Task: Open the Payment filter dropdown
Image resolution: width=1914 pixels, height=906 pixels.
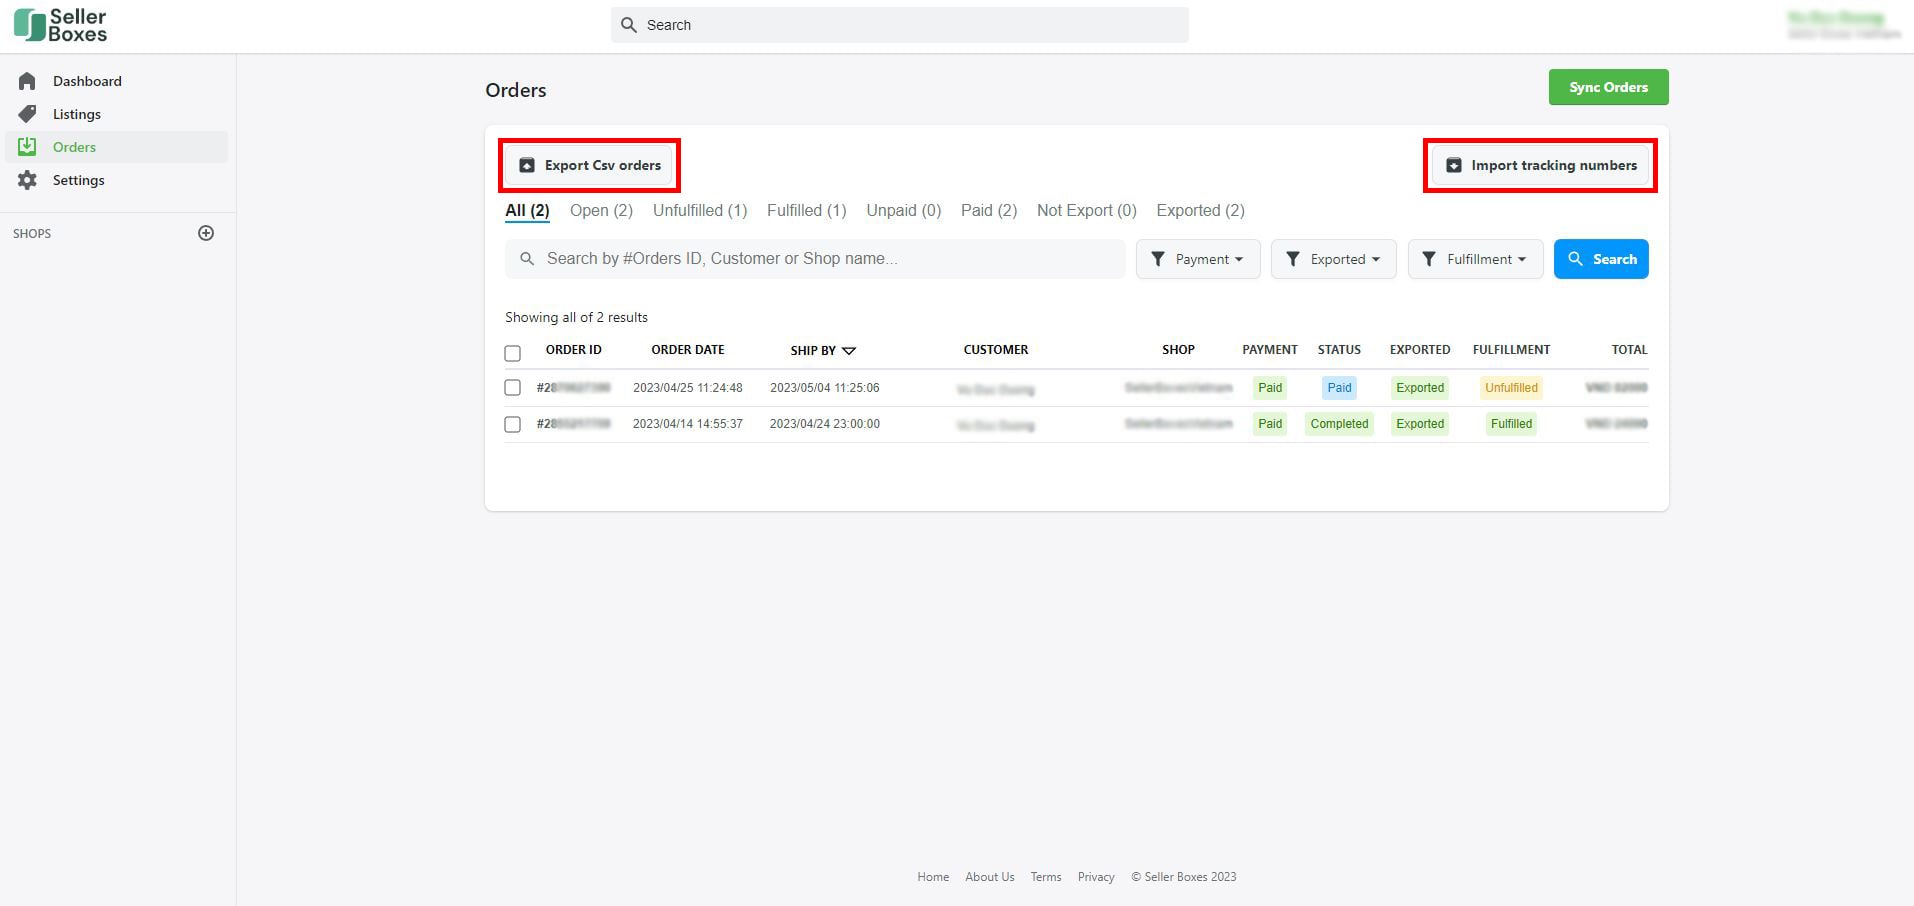Action: [1198, 259]
